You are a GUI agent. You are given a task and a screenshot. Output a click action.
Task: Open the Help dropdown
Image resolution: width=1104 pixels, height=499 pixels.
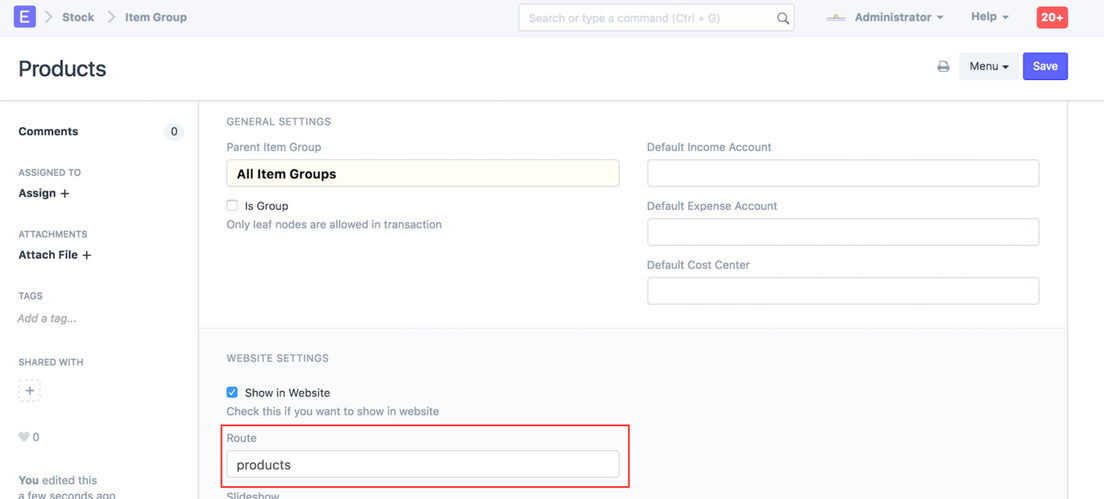tap(990, 17)
